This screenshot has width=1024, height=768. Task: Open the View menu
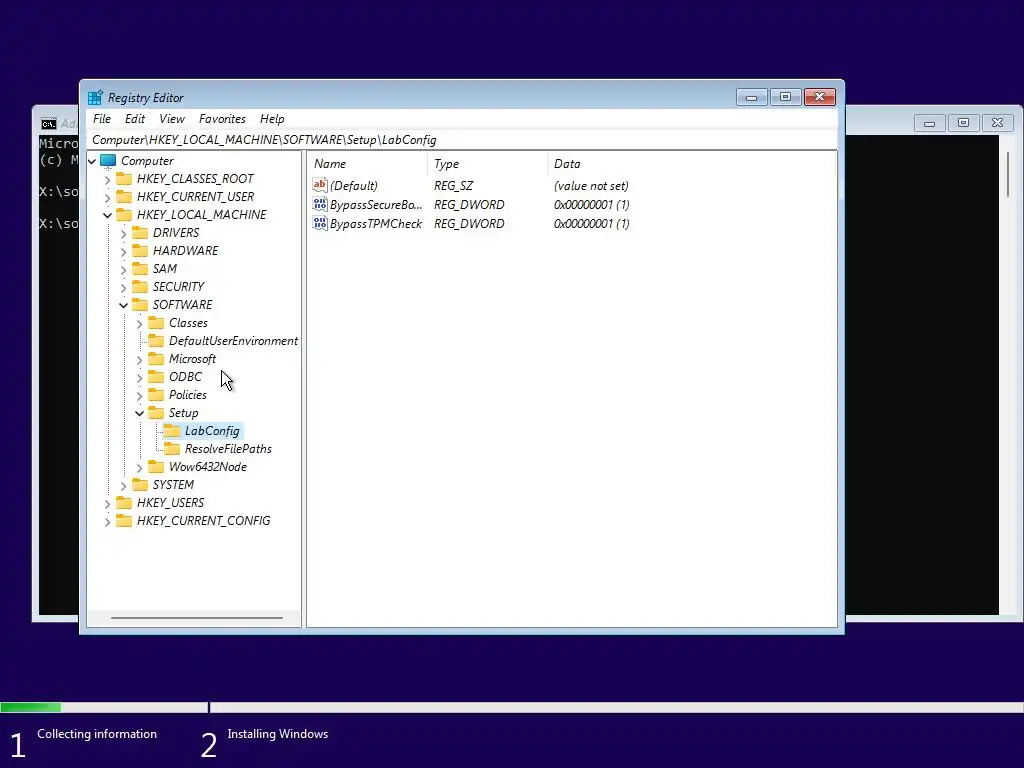click(172, 118)
